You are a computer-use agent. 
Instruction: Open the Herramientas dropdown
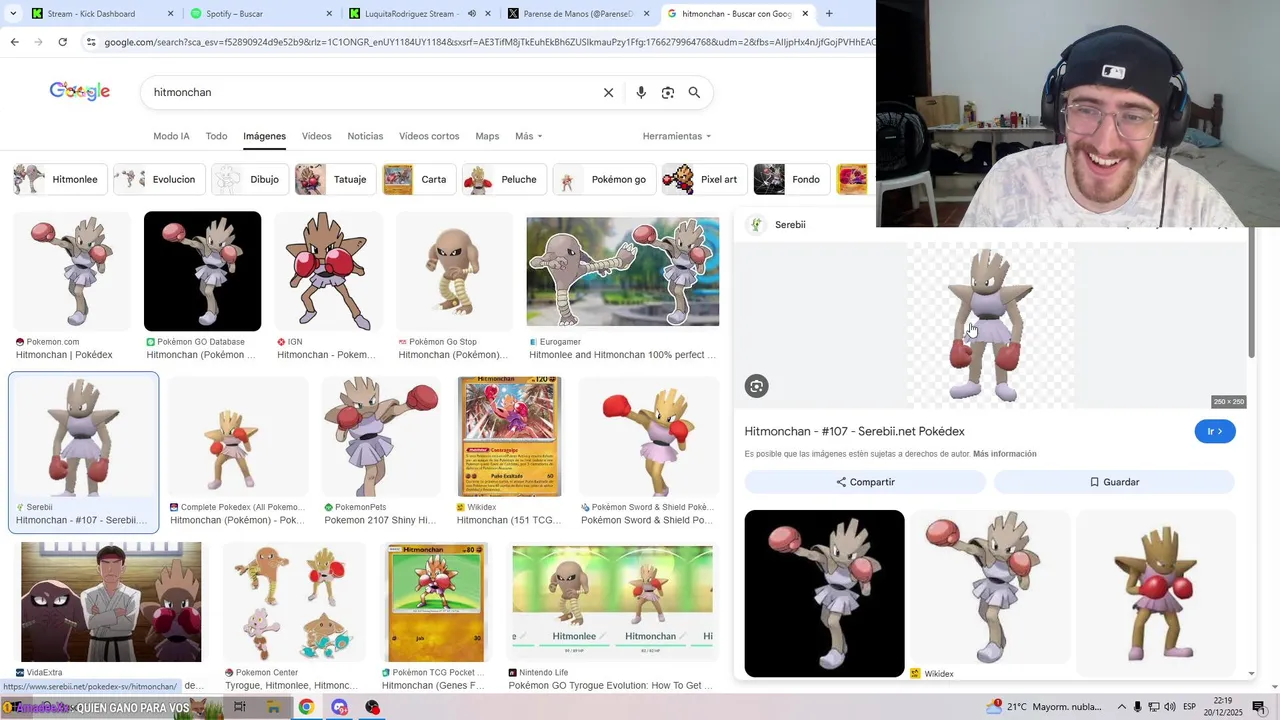click(677, 136)
